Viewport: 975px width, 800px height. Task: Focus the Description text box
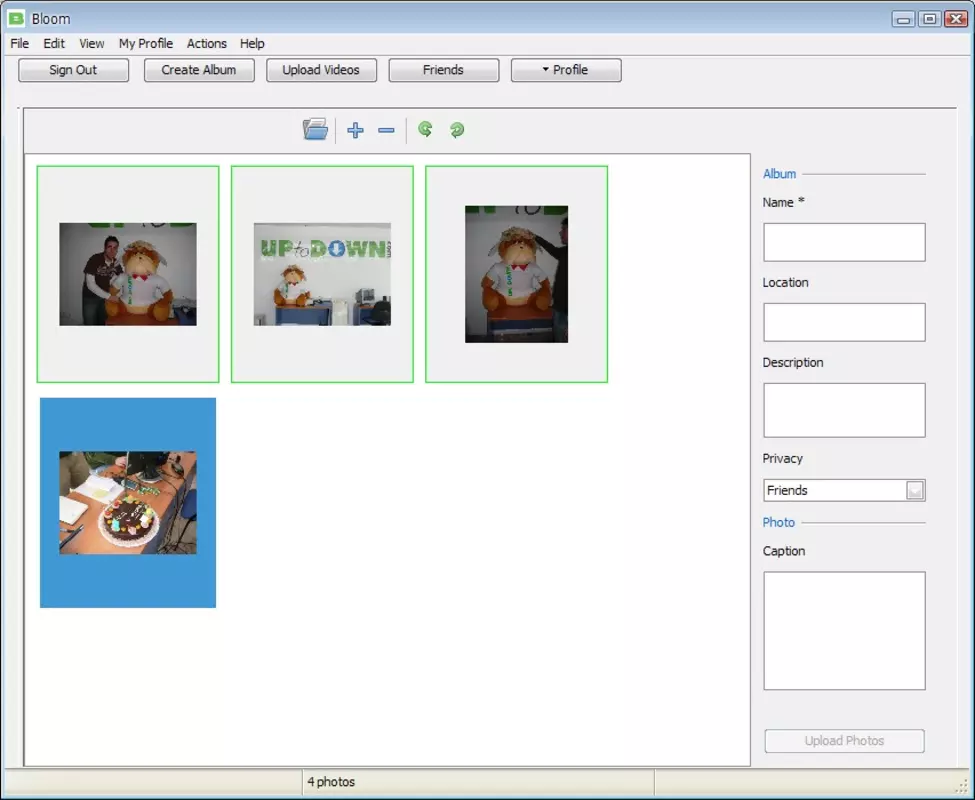coord(844,410)
